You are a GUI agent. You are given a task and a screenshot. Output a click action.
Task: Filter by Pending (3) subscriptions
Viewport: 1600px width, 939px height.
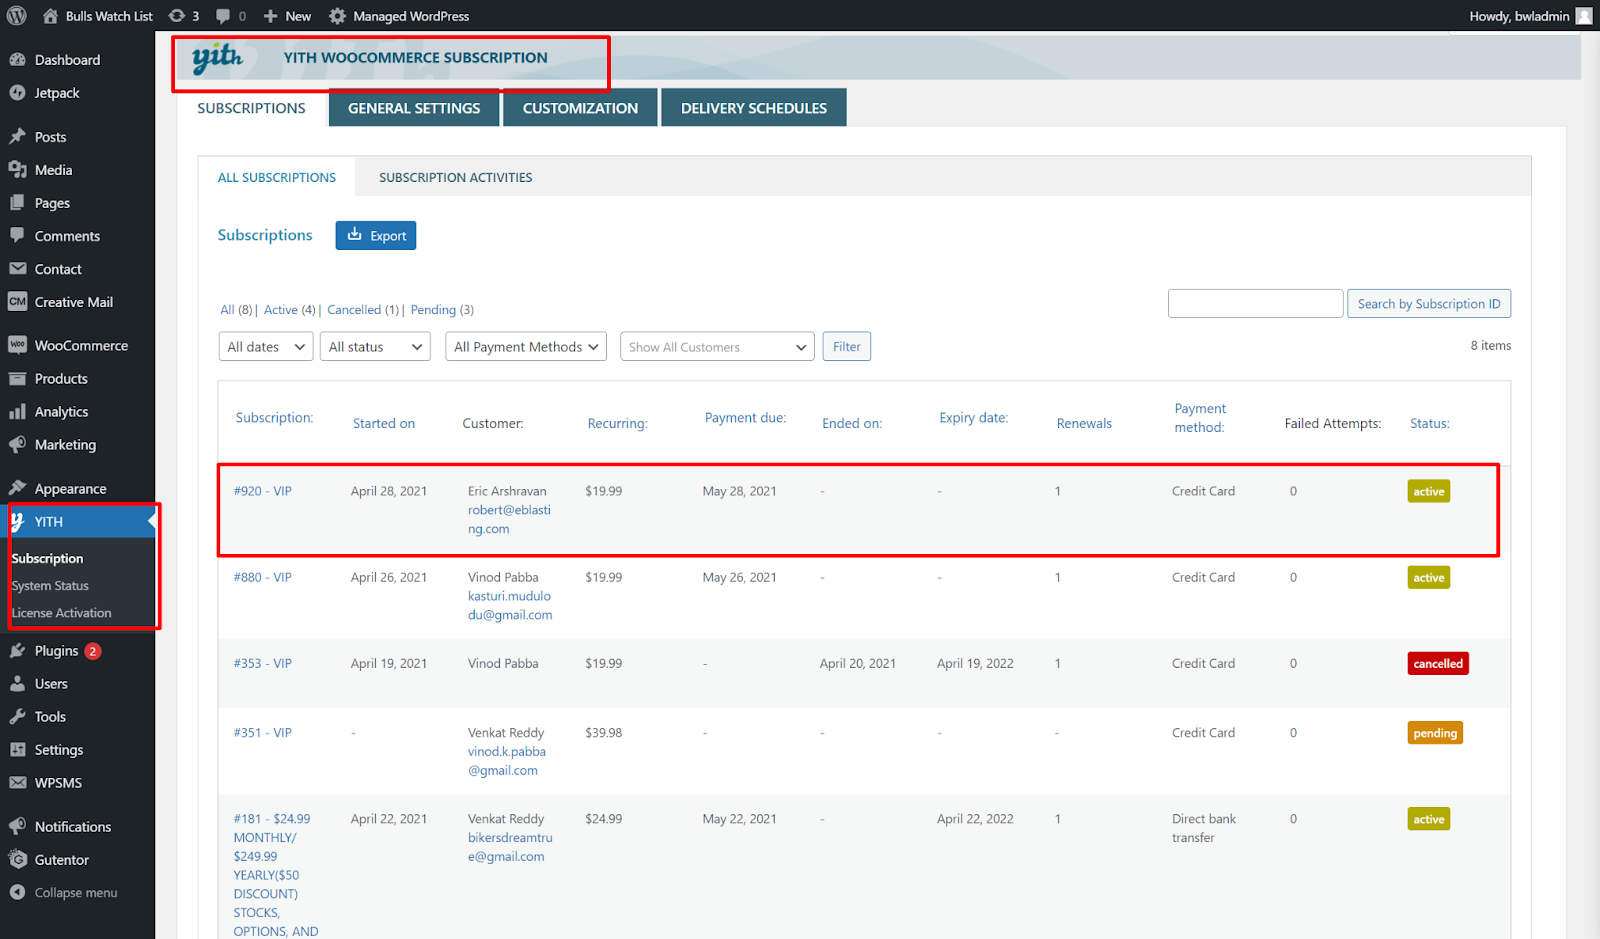[443, 310]
